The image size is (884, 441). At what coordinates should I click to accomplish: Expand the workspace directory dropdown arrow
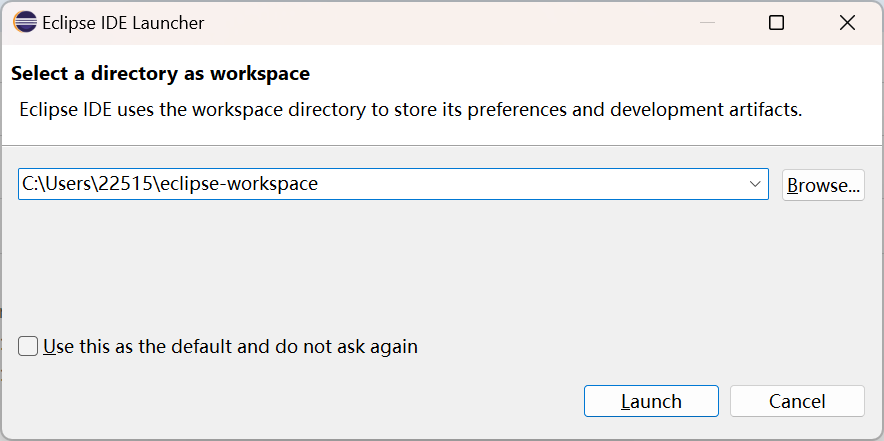coord(755,185)
